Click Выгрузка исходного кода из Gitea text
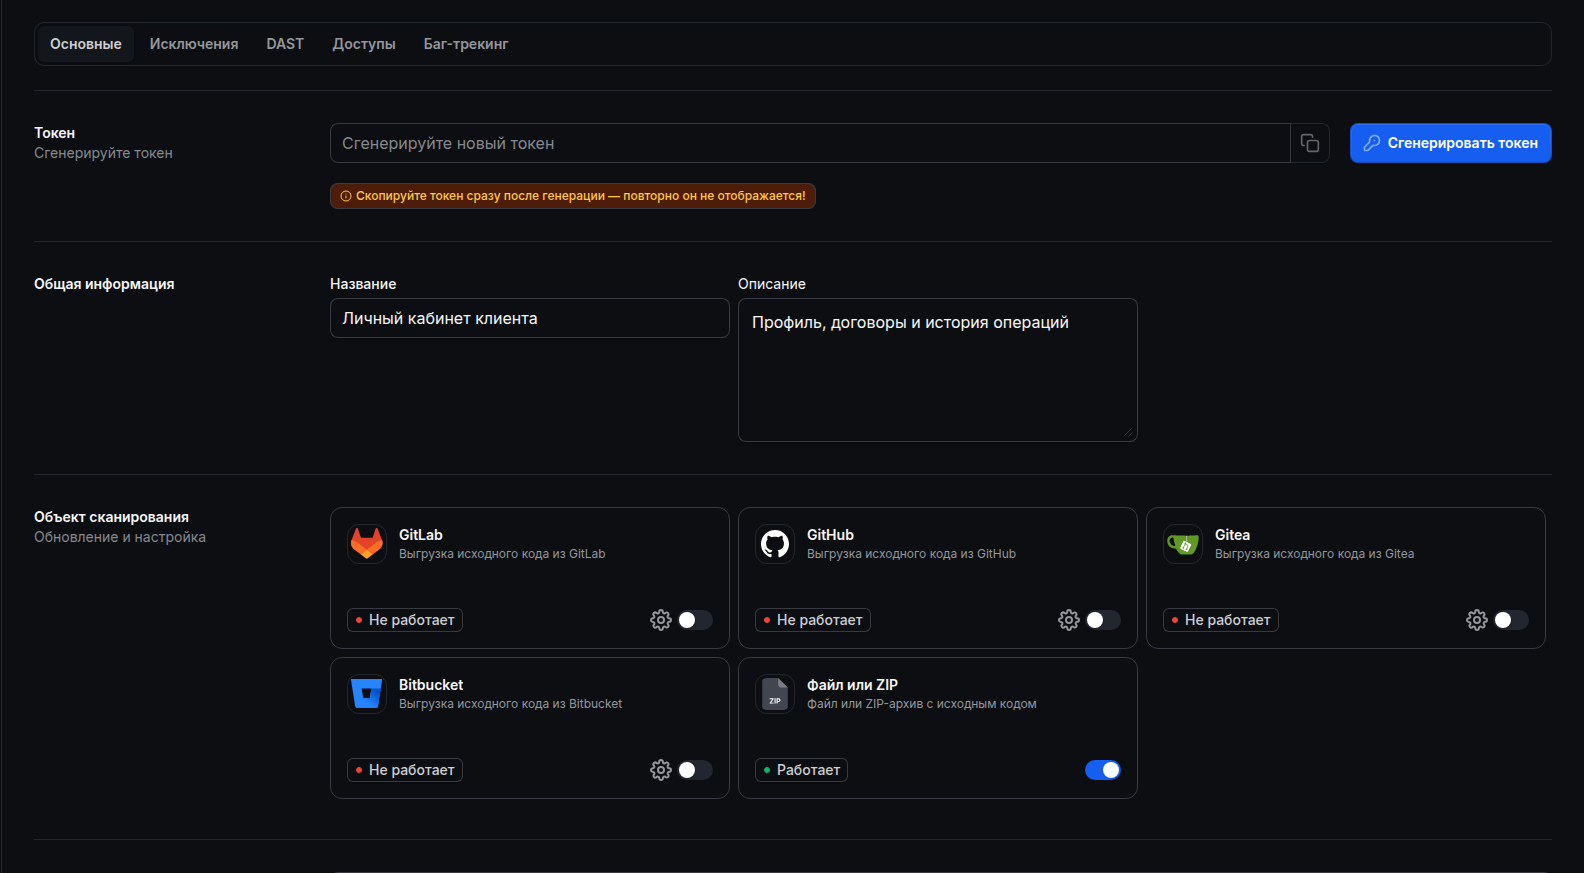This screenshot has width=1584, height=873. click(x=1314, y=554)
